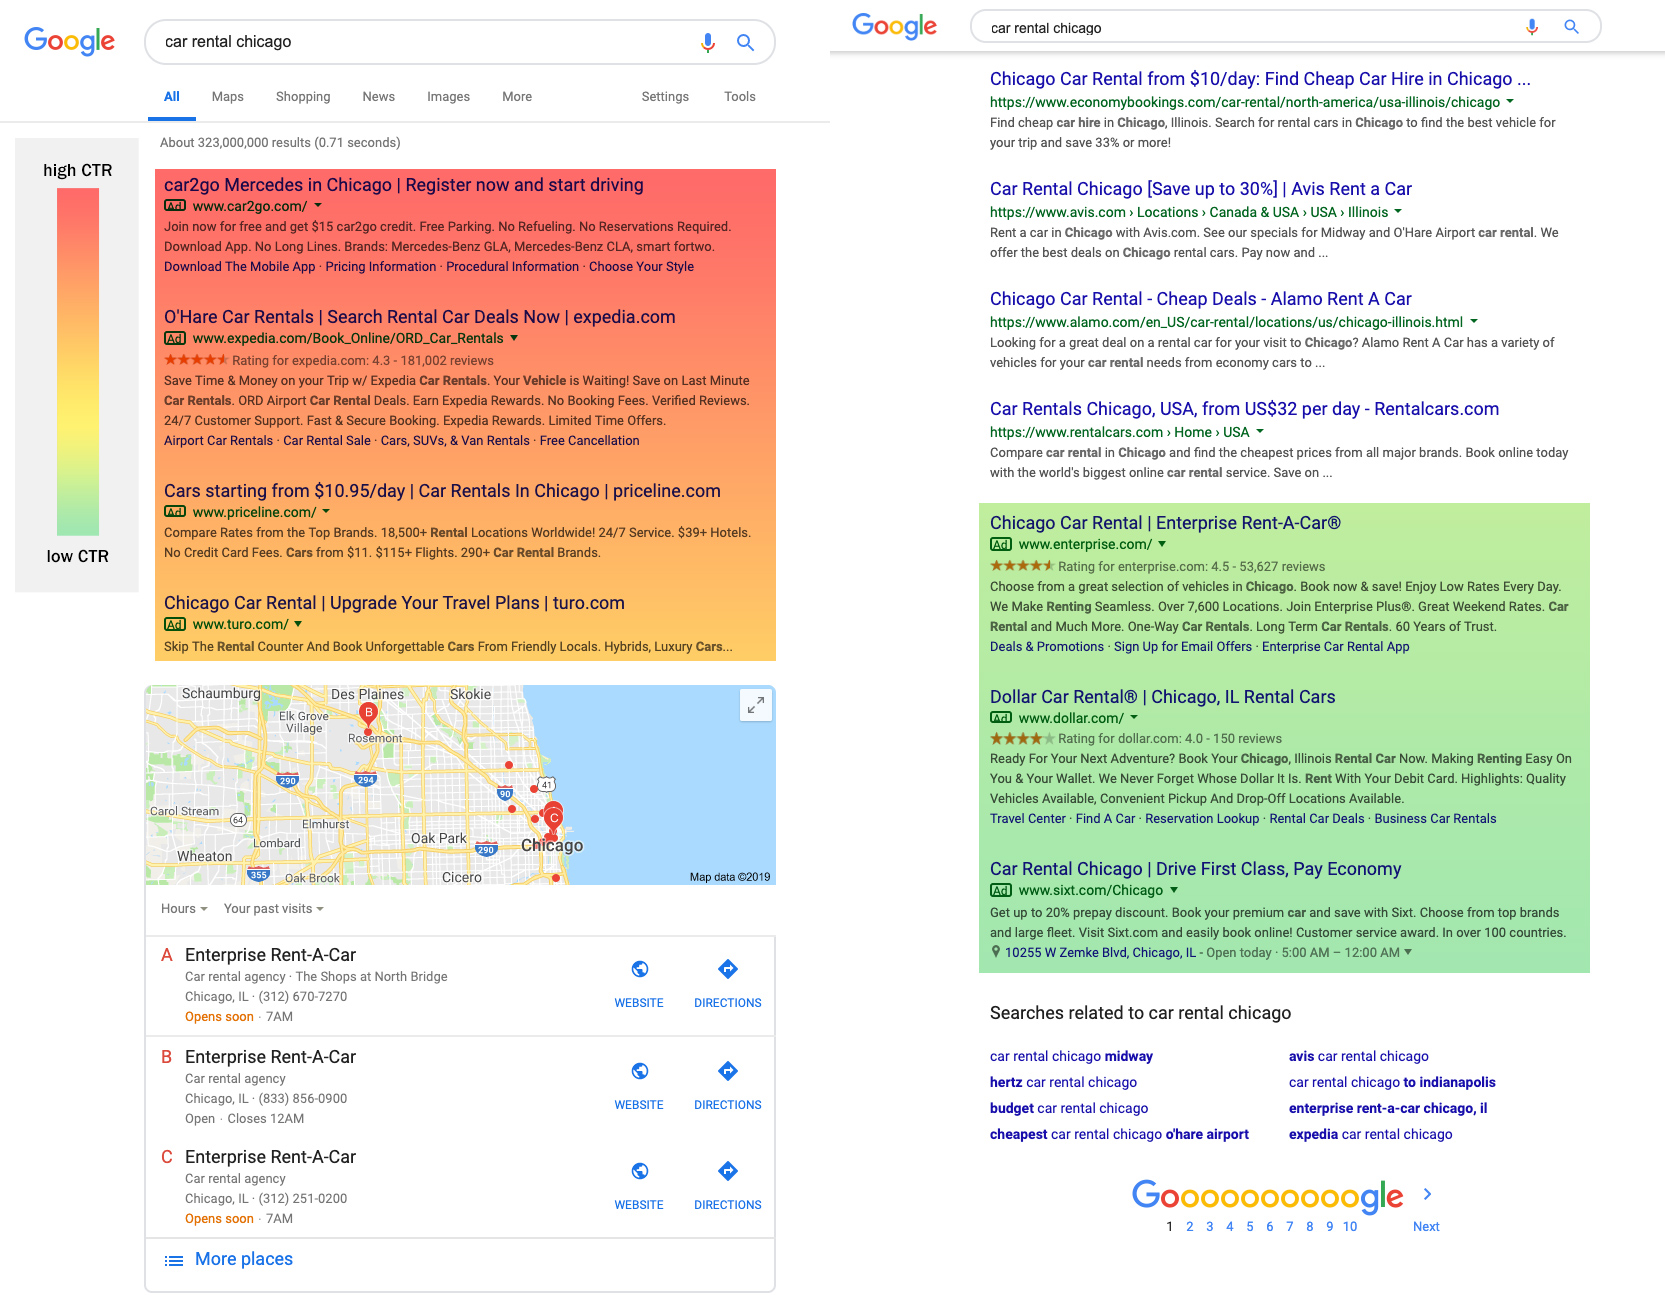Viewport: 1665px width, 1315px height.
Task: Open car2go Mercedes in Chicago ad title
Action: 404,185
